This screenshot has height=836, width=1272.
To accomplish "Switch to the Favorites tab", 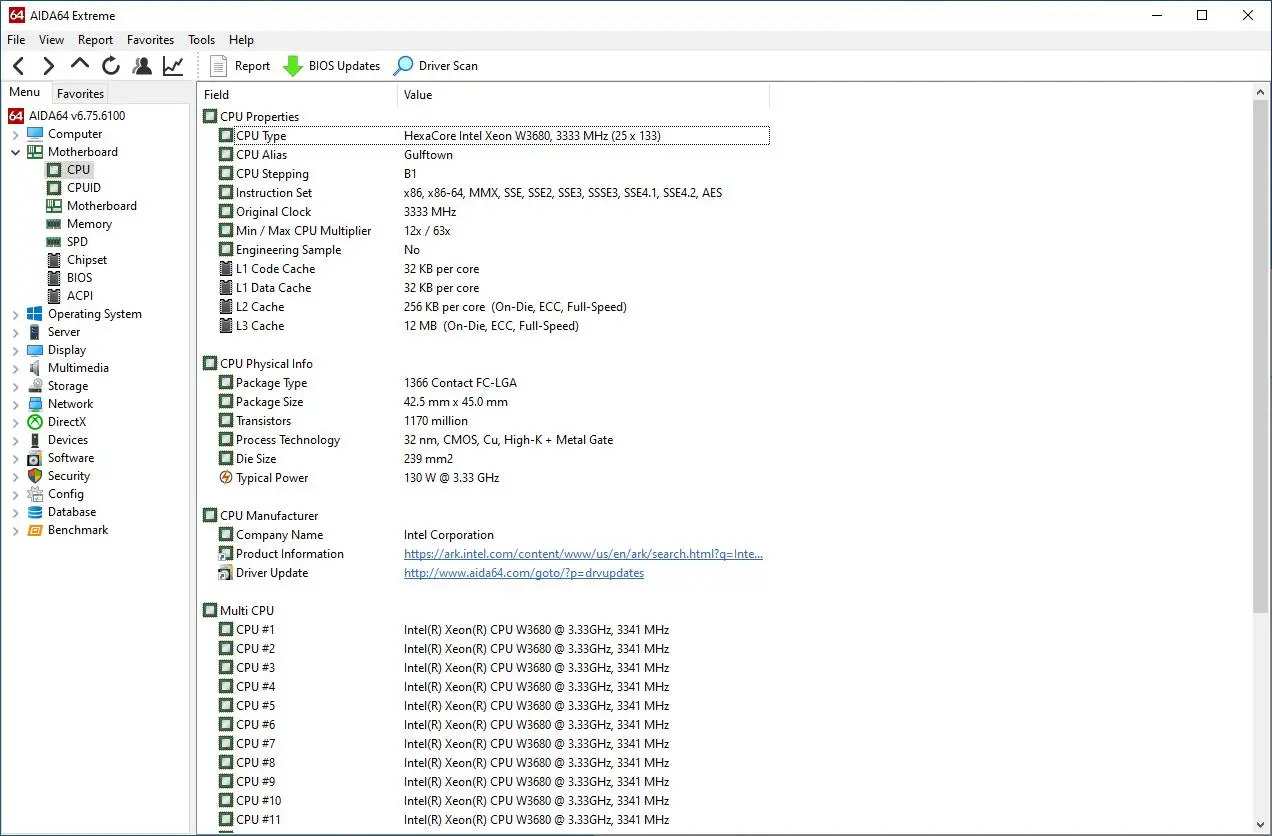I will 80,94.
